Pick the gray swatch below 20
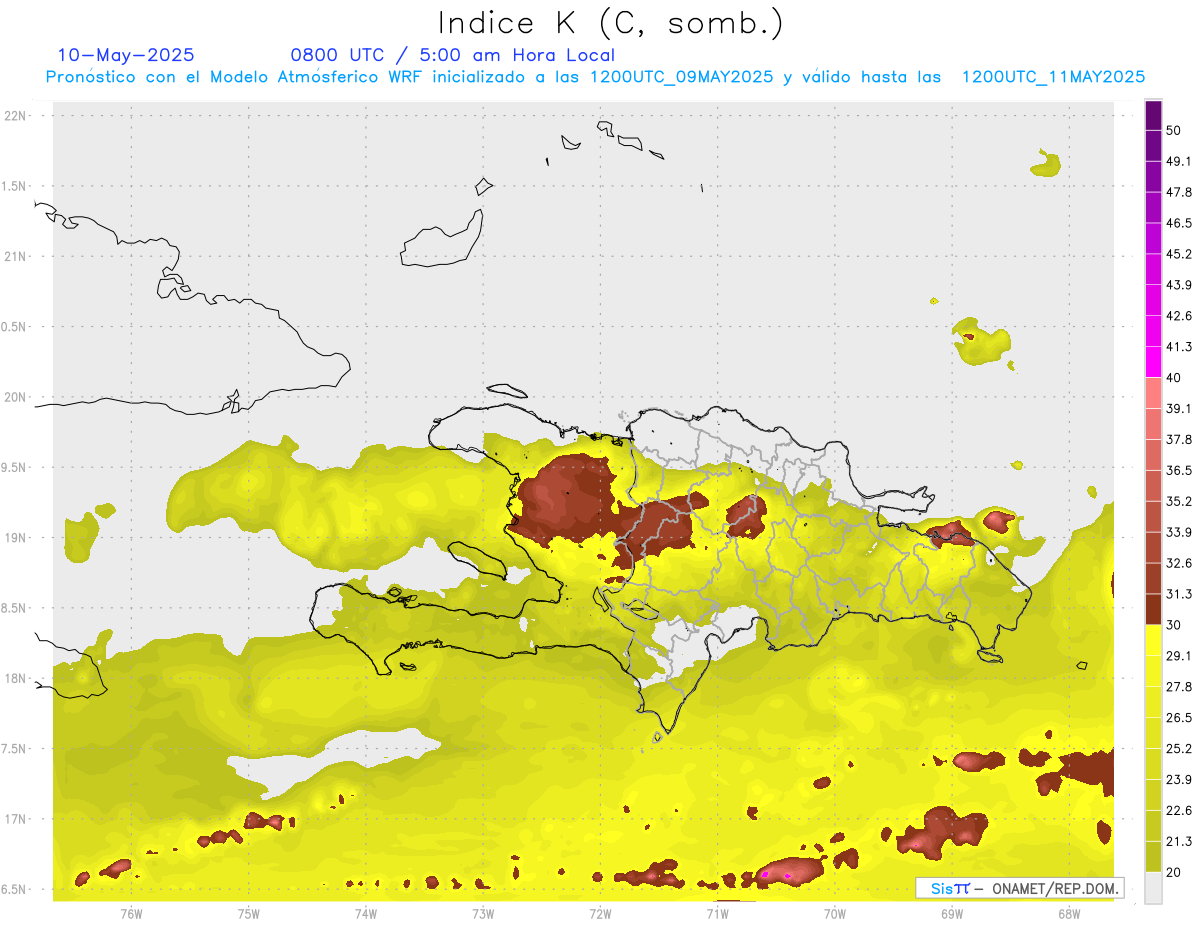 click(1153, 888)
